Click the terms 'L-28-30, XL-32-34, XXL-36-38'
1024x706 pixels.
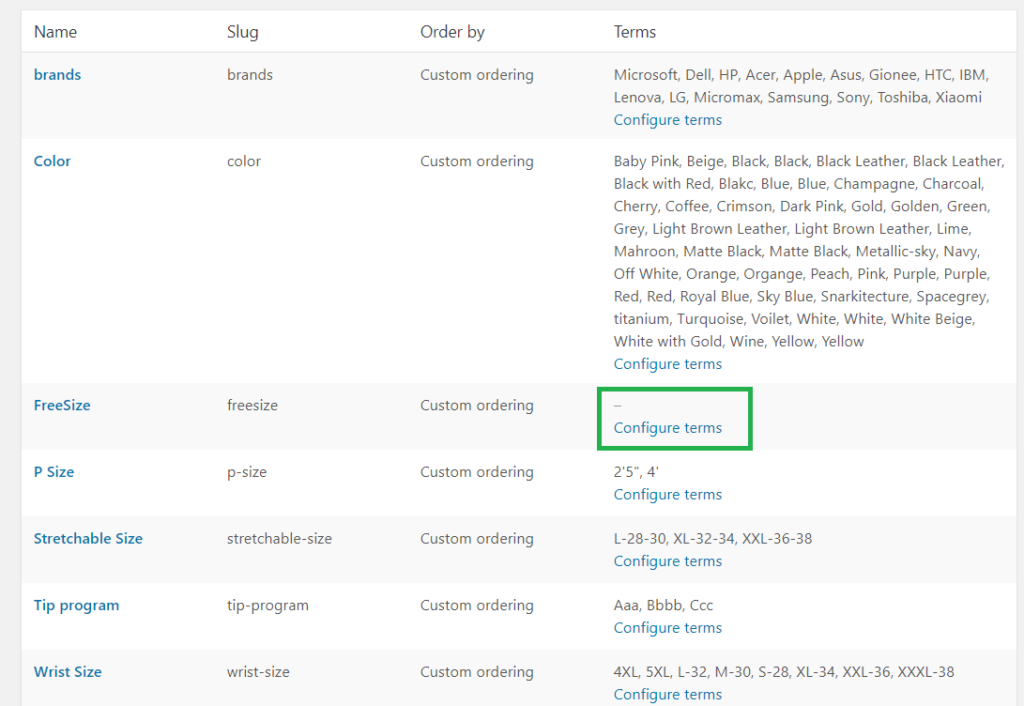[x=713, y=539]
